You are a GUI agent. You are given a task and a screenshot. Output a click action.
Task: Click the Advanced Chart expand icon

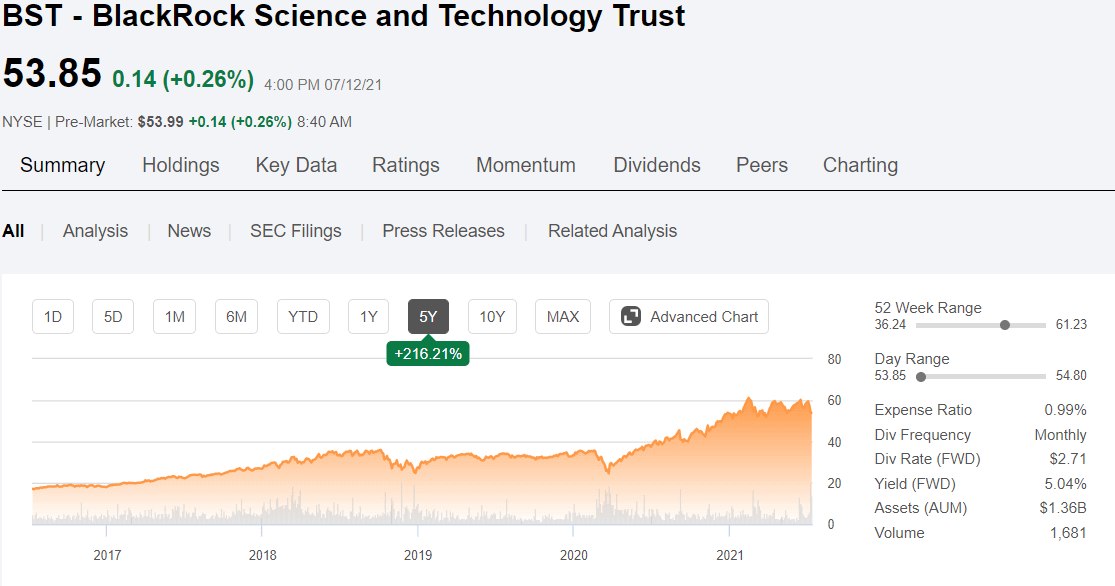click(x=631, y=316)
